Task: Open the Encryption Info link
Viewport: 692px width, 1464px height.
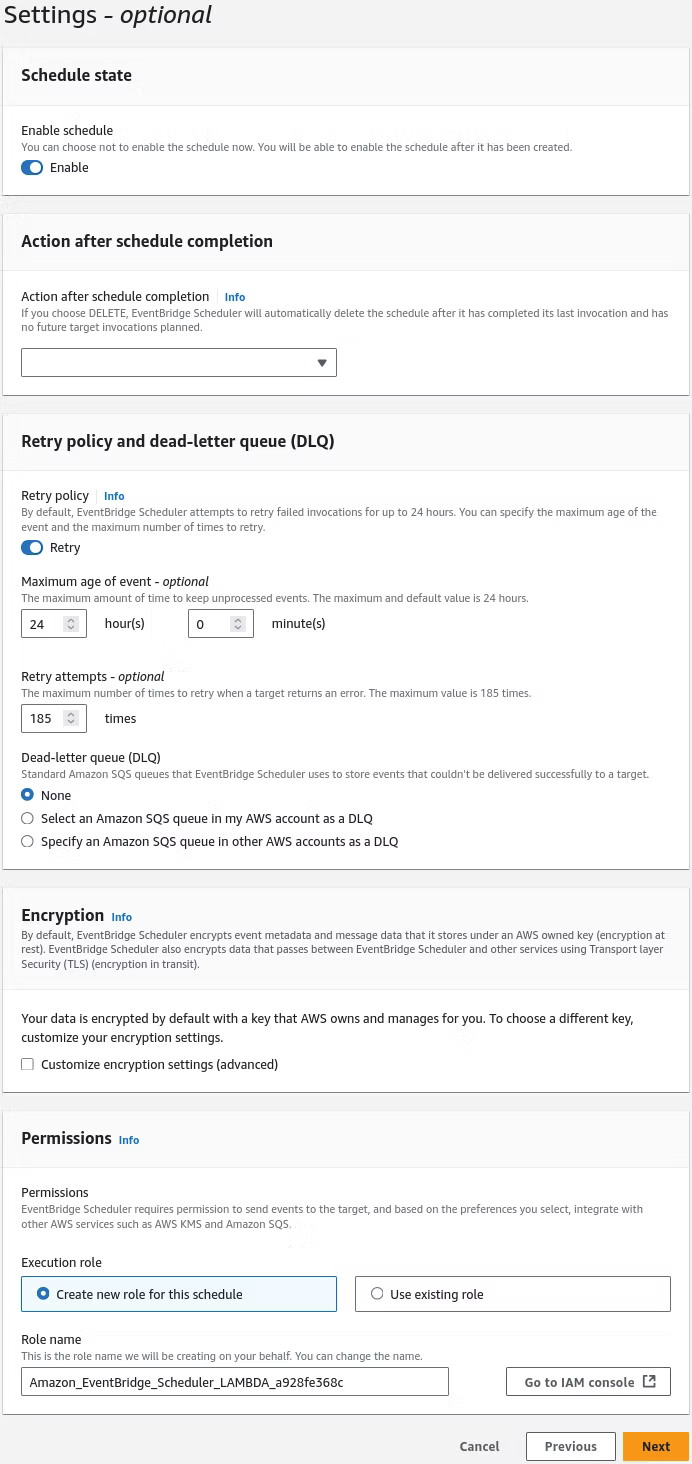Action: pos(122,917)
